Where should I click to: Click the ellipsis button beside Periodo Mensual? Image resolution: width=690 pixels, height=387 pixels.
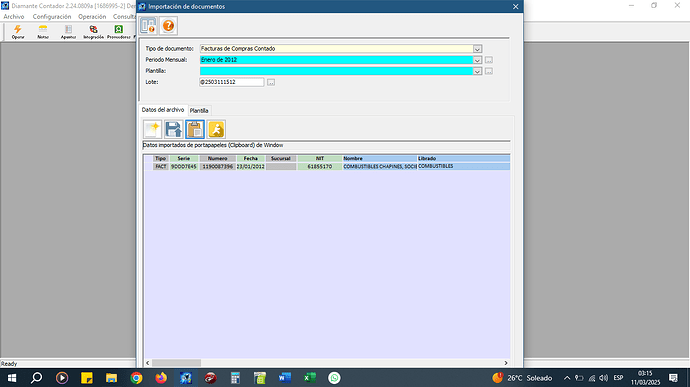coord(489,60)
